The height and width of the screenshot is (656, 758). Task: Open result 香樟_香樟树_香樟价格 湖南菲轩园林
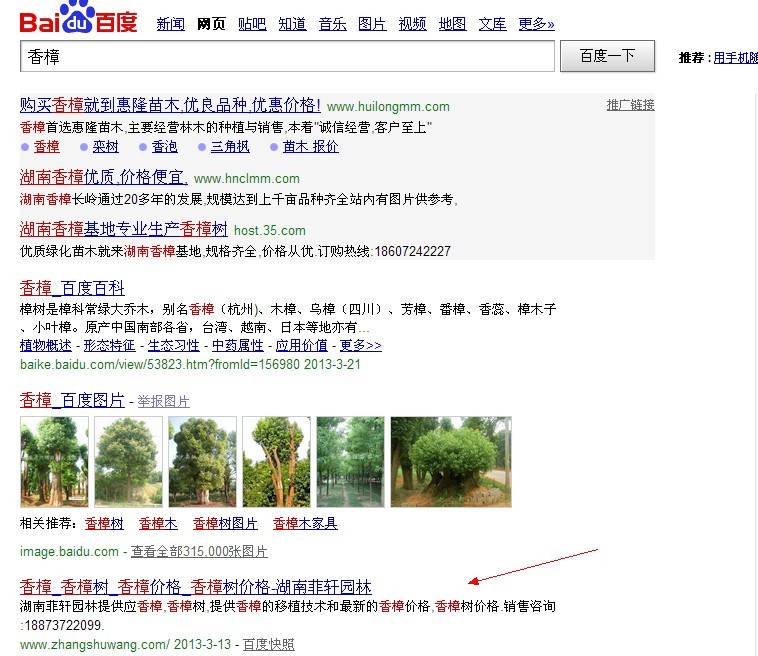pyautogui.click(x=196, y=587)
